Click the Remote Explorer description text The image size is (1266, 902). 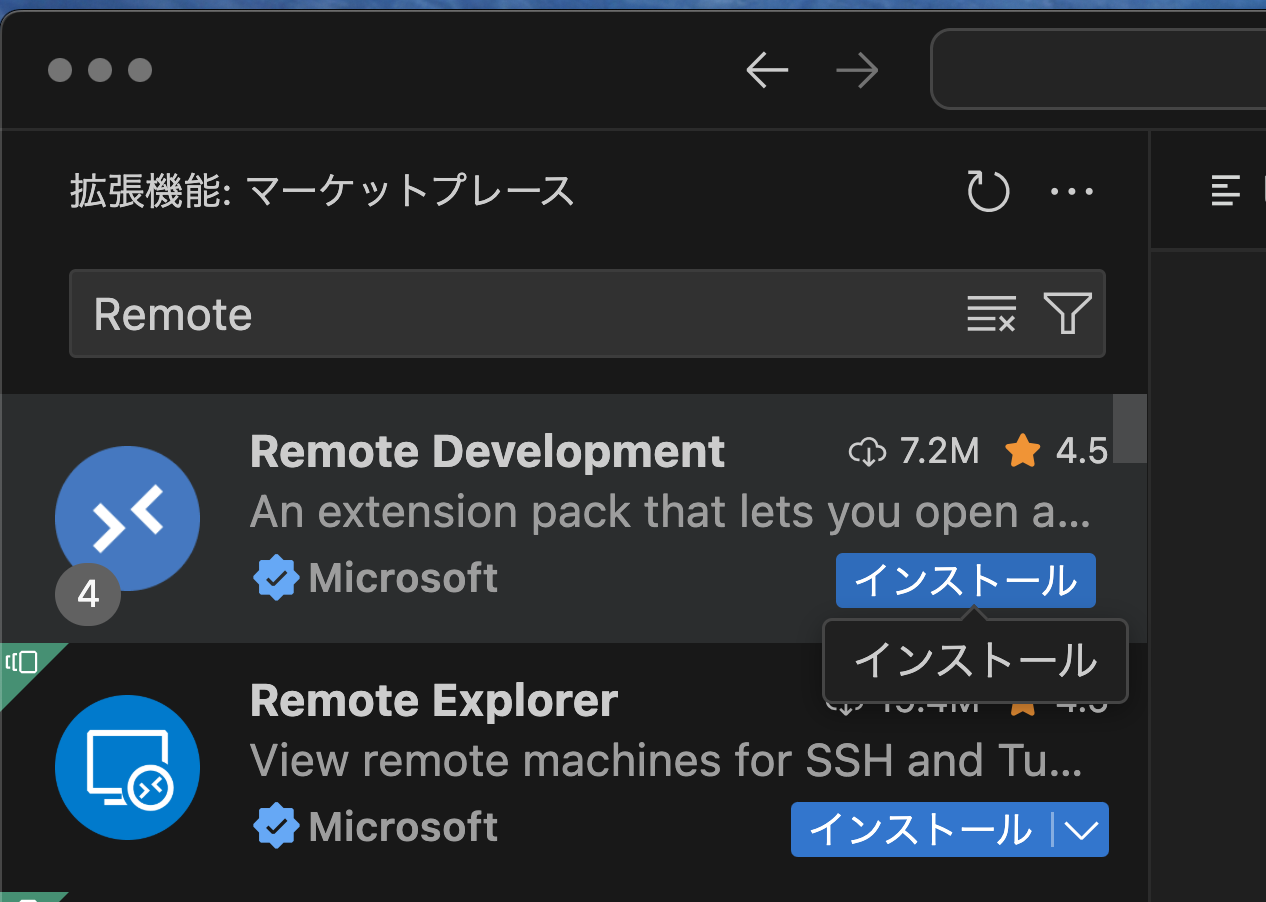pyautogui.click(x=667, y=762)
